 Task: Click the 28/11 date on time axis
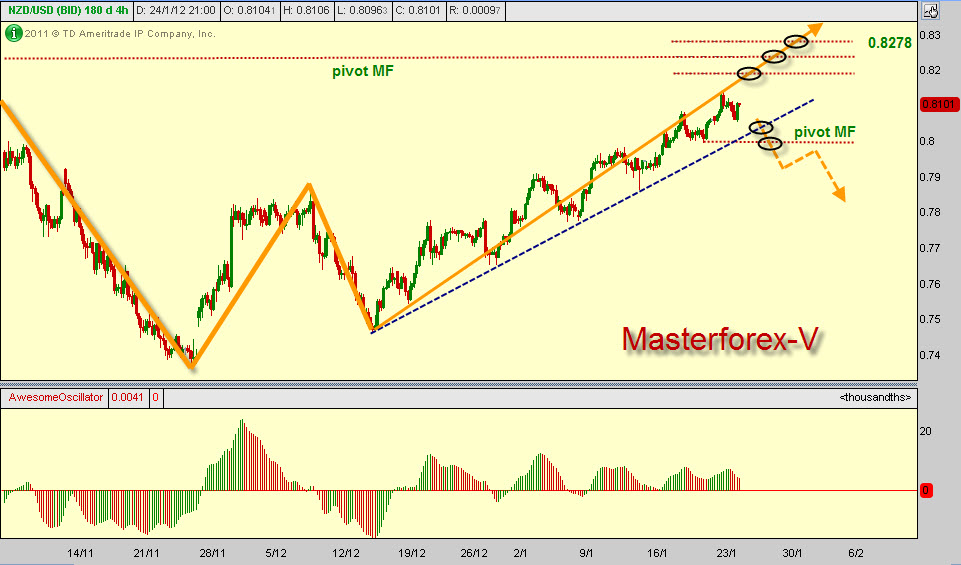click(212, 552)
